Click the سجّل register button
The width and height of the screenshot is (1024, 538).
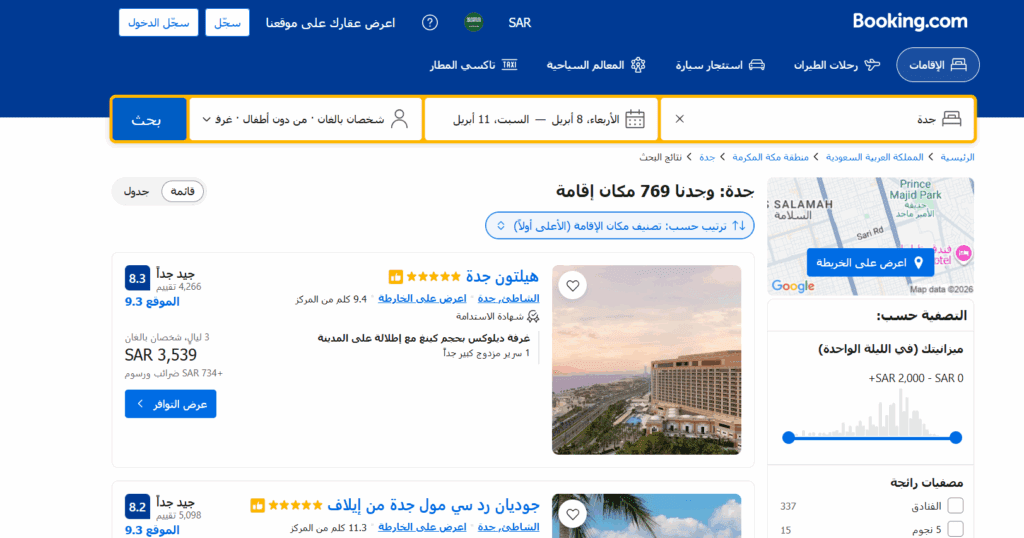pyautogui.click(x=227, y=23)
